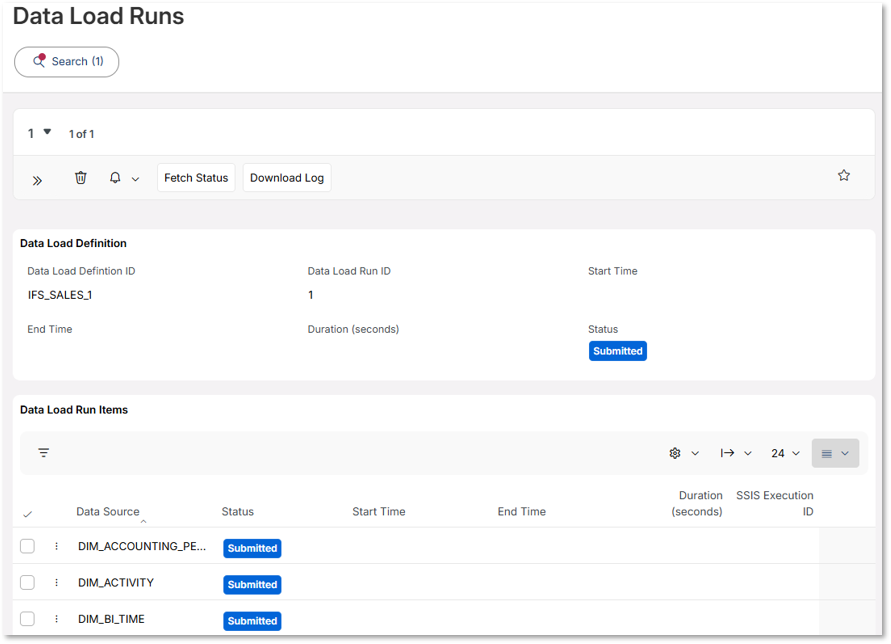Jump to the last page using the skip icon
This screenshot has width=891, height=644.
pyautogui.click(x=729, y=452)
